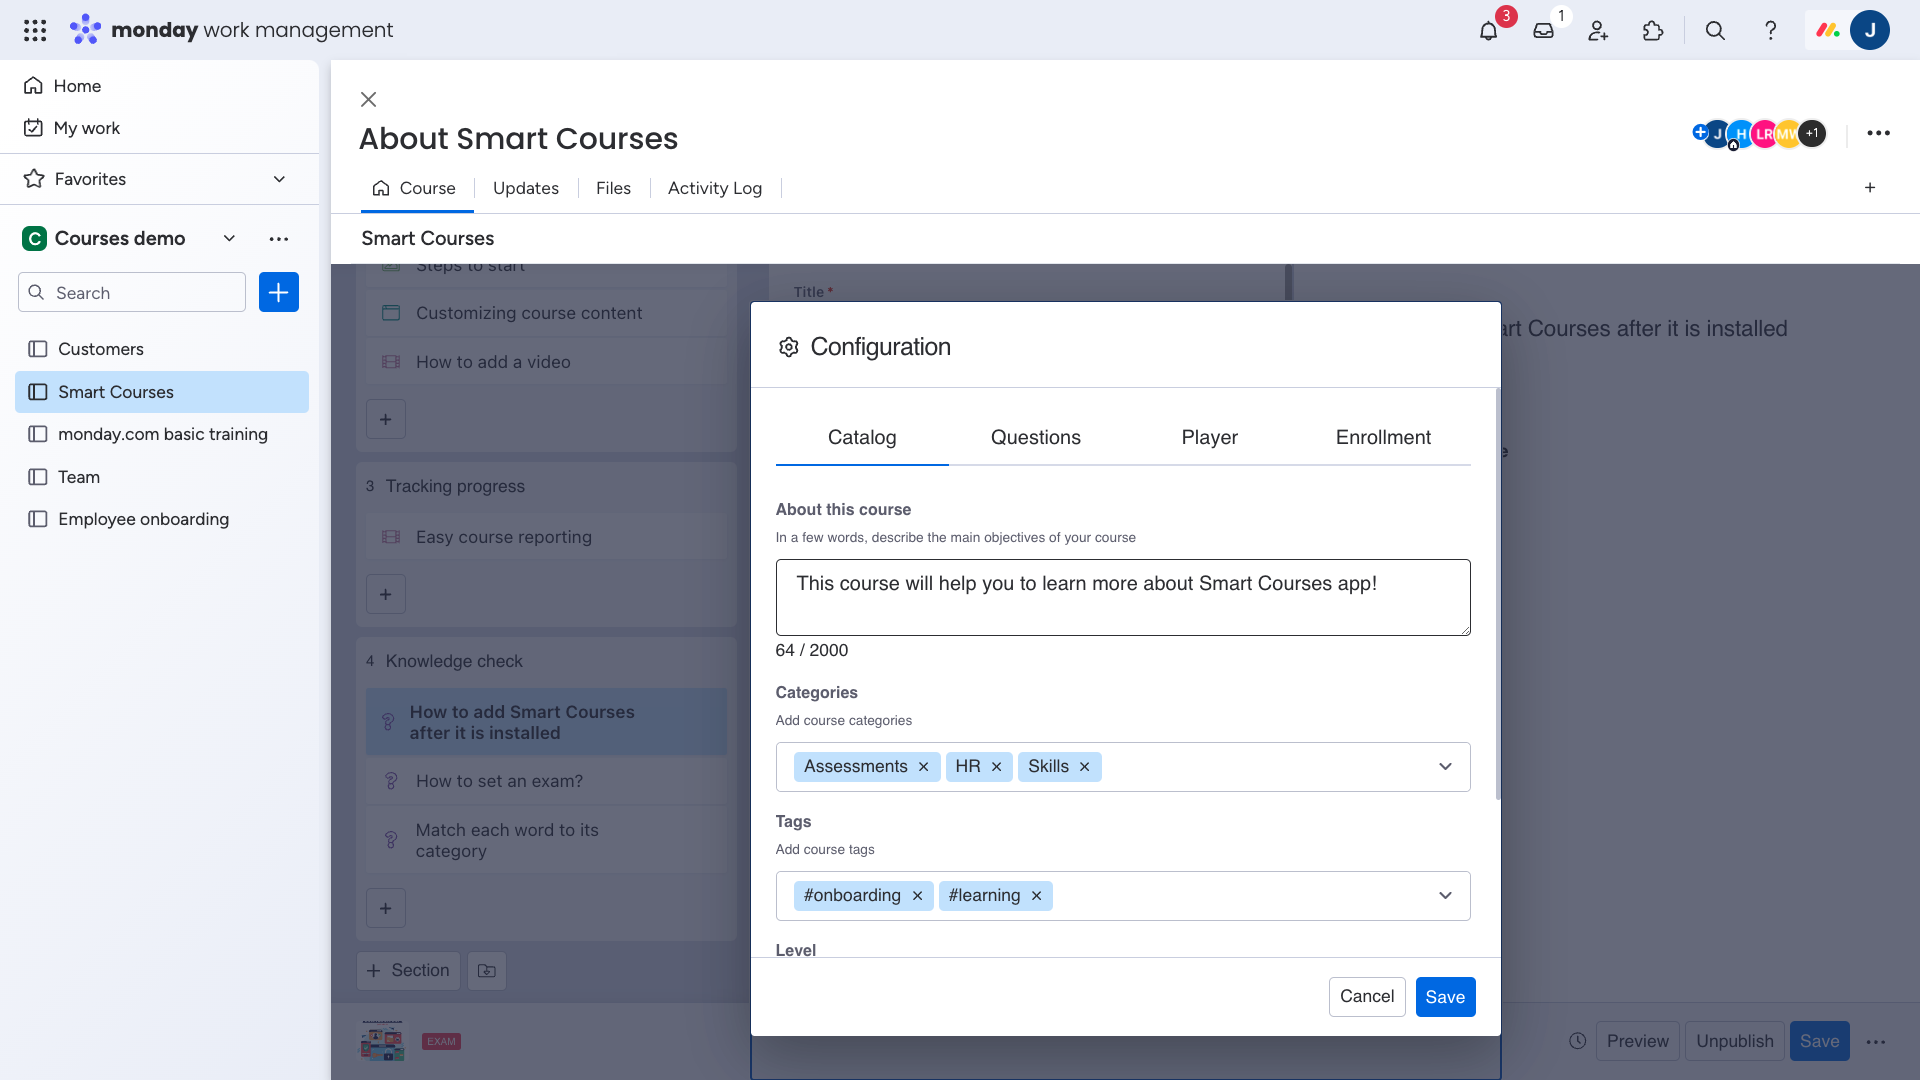Switch to the Questions tab
The width and height of the screenshot is (1920, 1080).
tap(1035, 438)
